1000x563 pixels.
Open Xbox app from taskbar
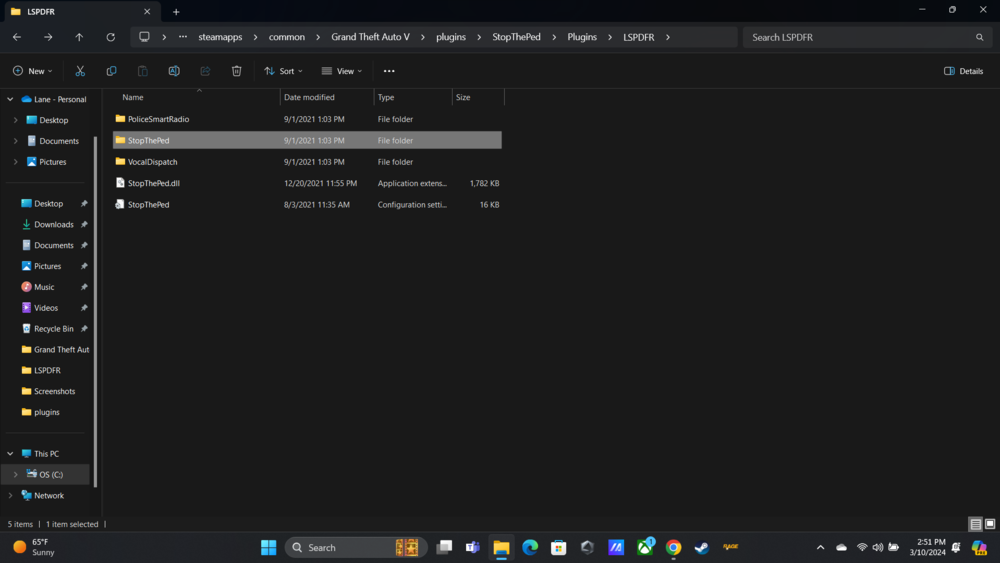tap(645, 547)
